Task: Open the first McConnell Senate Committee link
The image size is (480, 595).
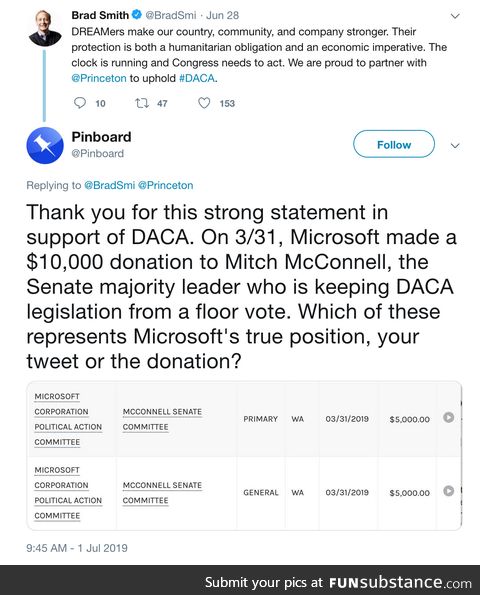Action: (162, 419)
